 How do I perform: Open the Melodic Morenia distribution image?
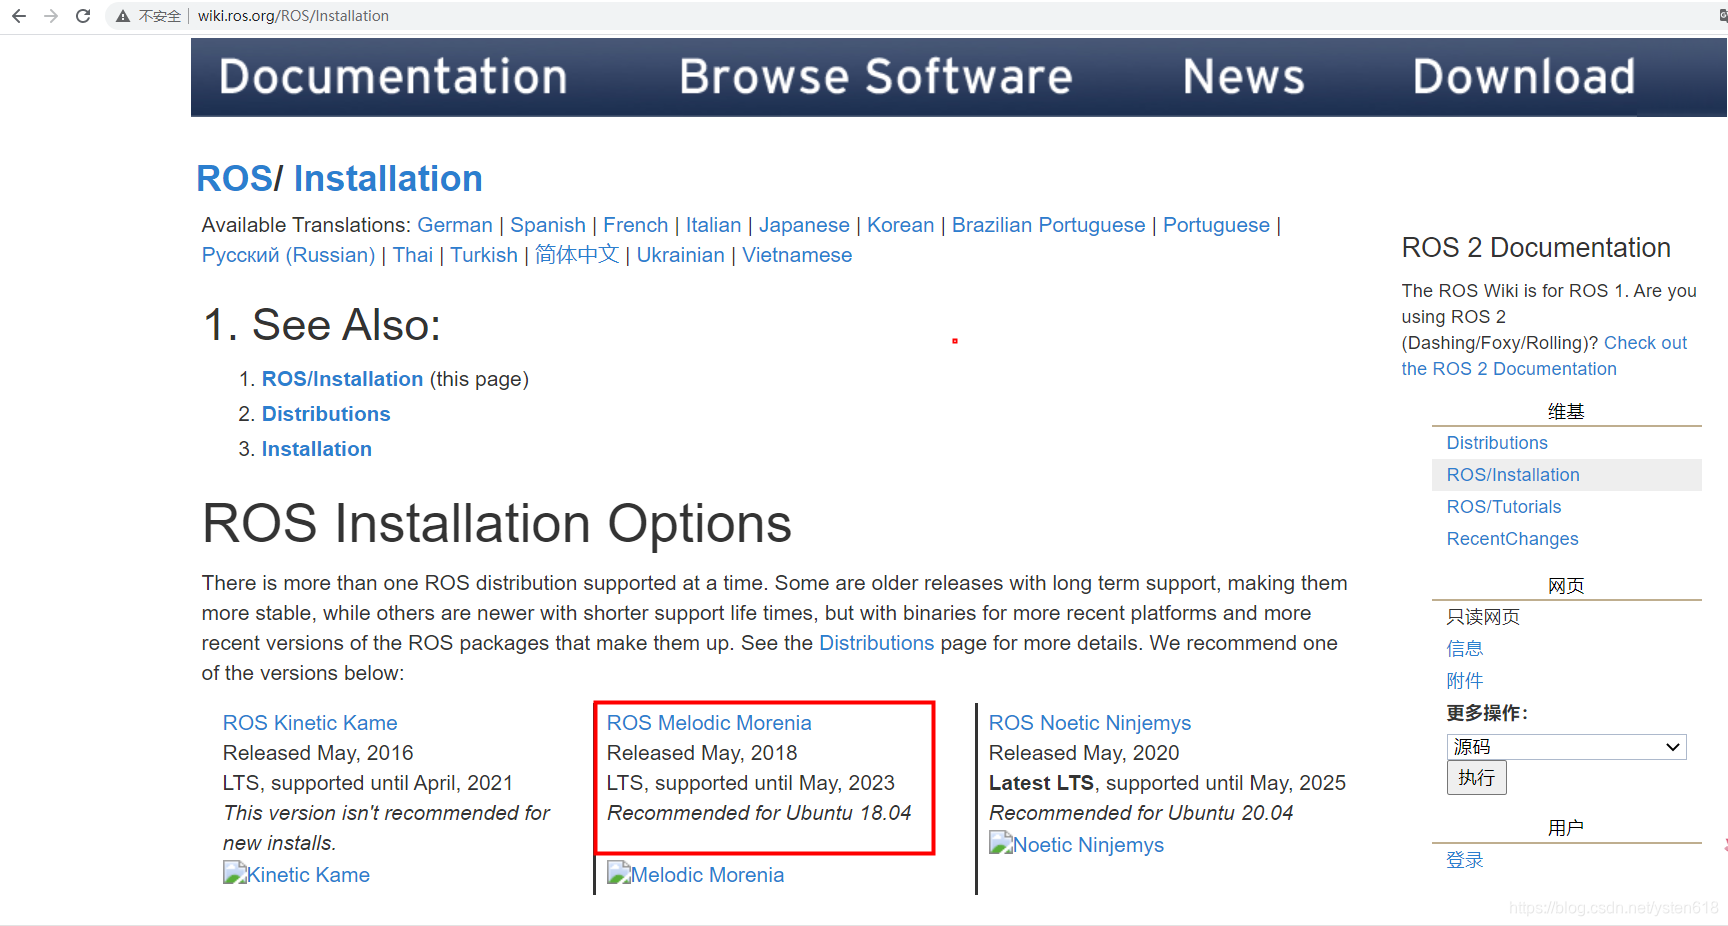tap(695, 874)
